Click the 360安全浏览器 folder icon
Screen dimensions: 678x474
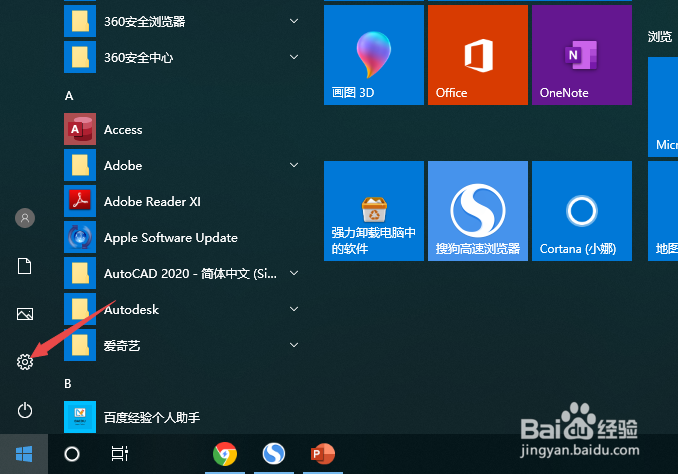tap(80, 21)
